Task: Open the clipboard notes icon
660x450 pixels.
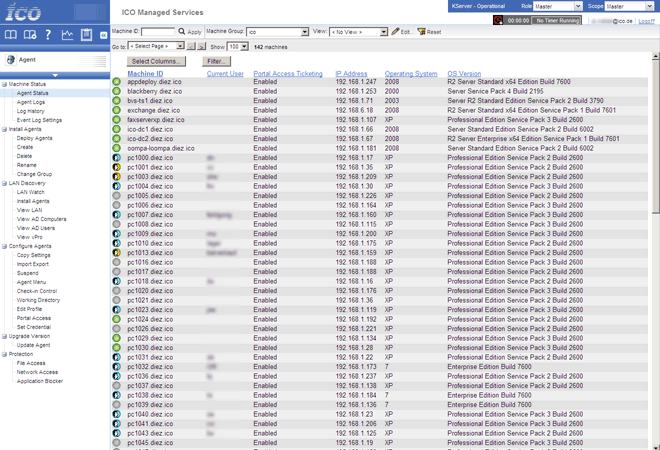Action: click(86, 35)
